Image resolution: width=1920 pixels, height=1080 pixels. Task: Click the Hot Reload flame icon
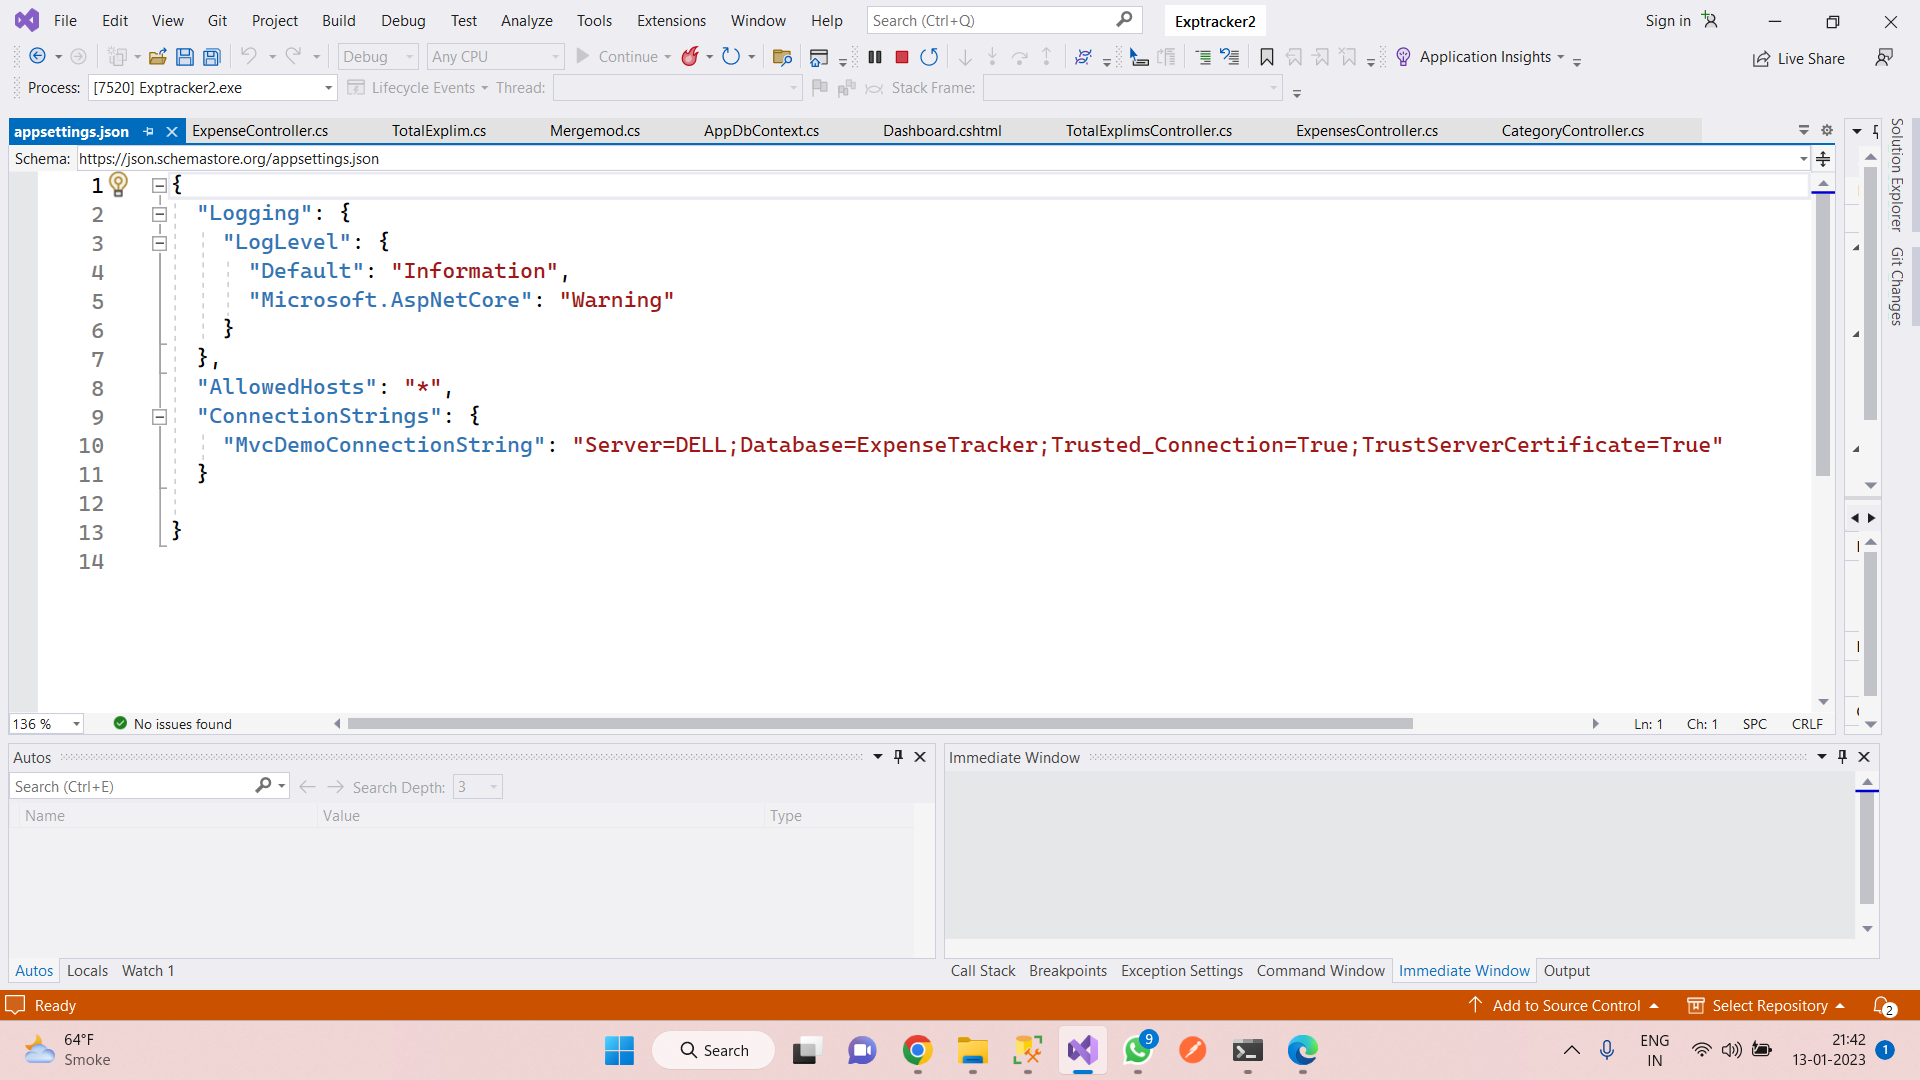[690, 57]
